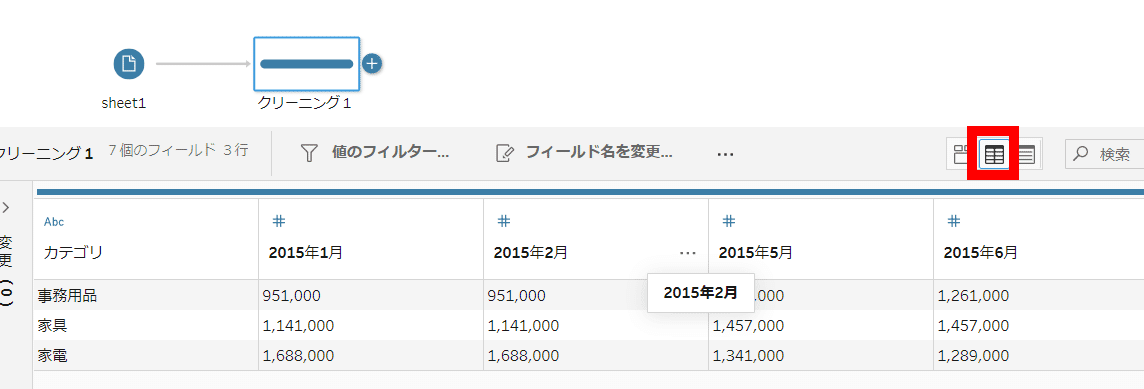The image size is (1144, 389).
Task: Add a step with the plus icon
Action: 372,63
